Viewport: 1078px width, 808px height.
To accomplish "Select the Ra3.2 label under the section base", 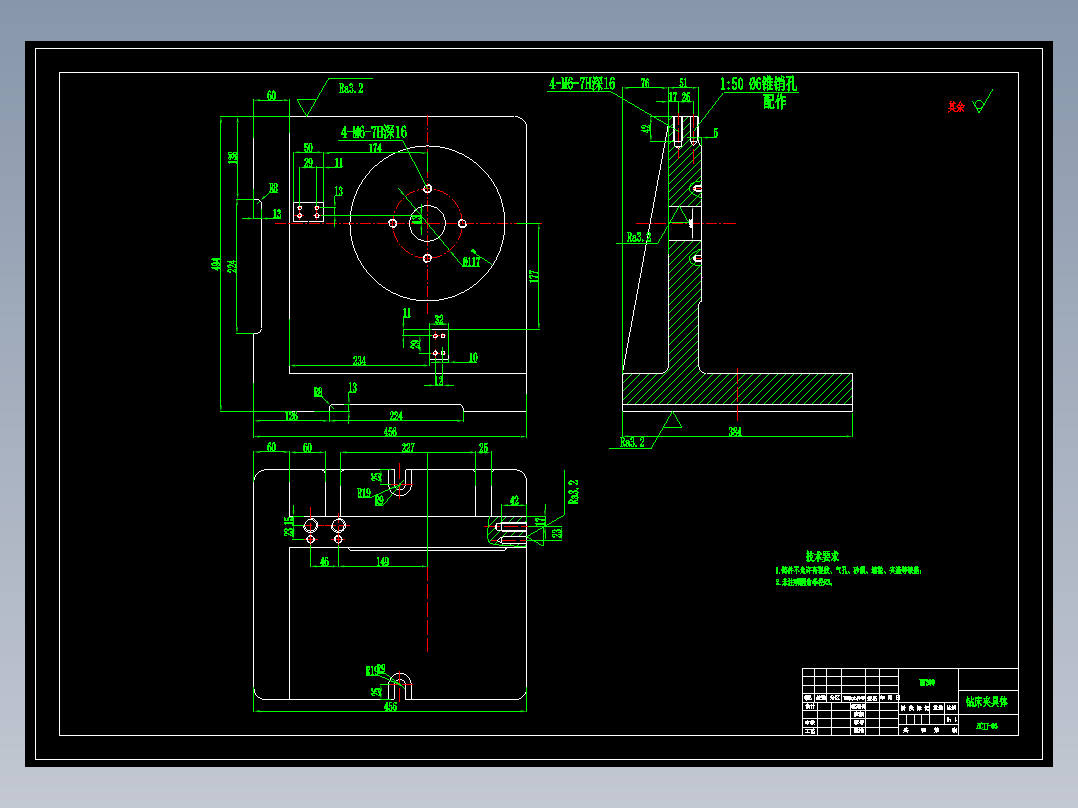I will pos(632,442).
